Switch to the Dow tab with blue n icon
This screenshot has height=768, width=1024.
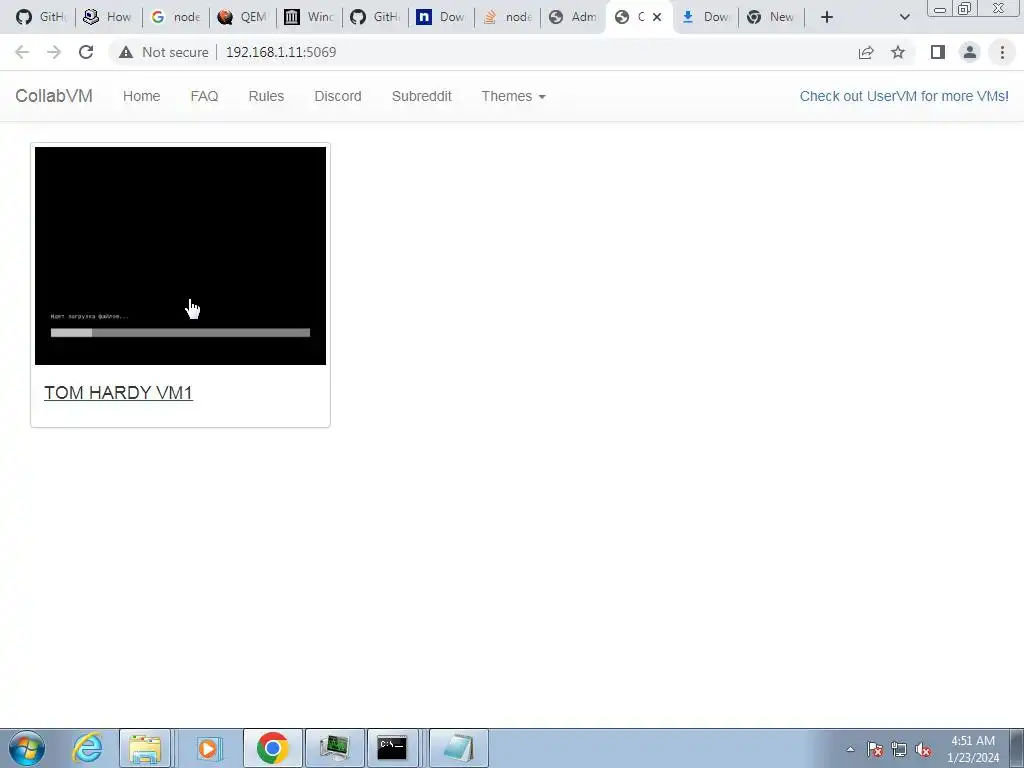click(441, 17)
